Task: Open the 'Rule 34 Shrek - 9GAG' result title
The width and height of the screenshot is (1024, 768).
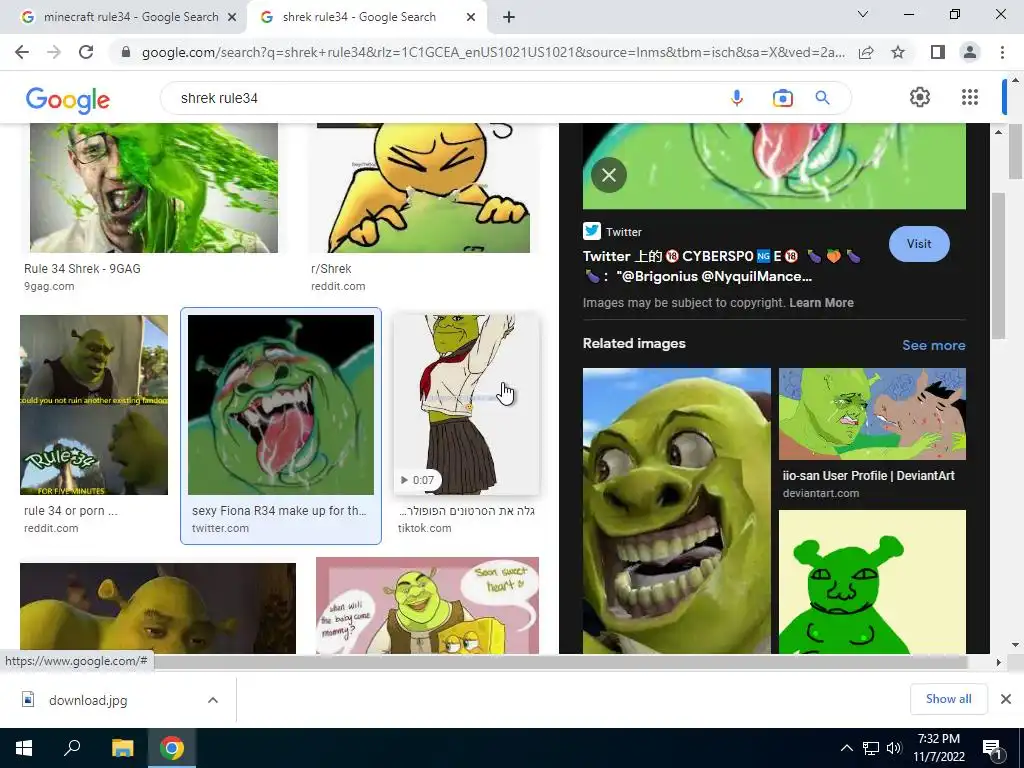Action: click(82, 268)
